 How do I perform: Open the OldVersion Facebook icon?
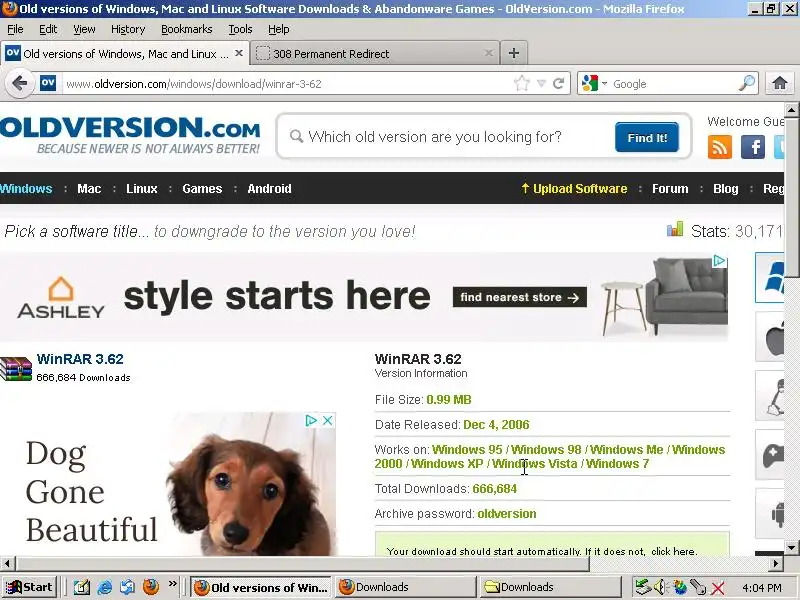point(752,147)
